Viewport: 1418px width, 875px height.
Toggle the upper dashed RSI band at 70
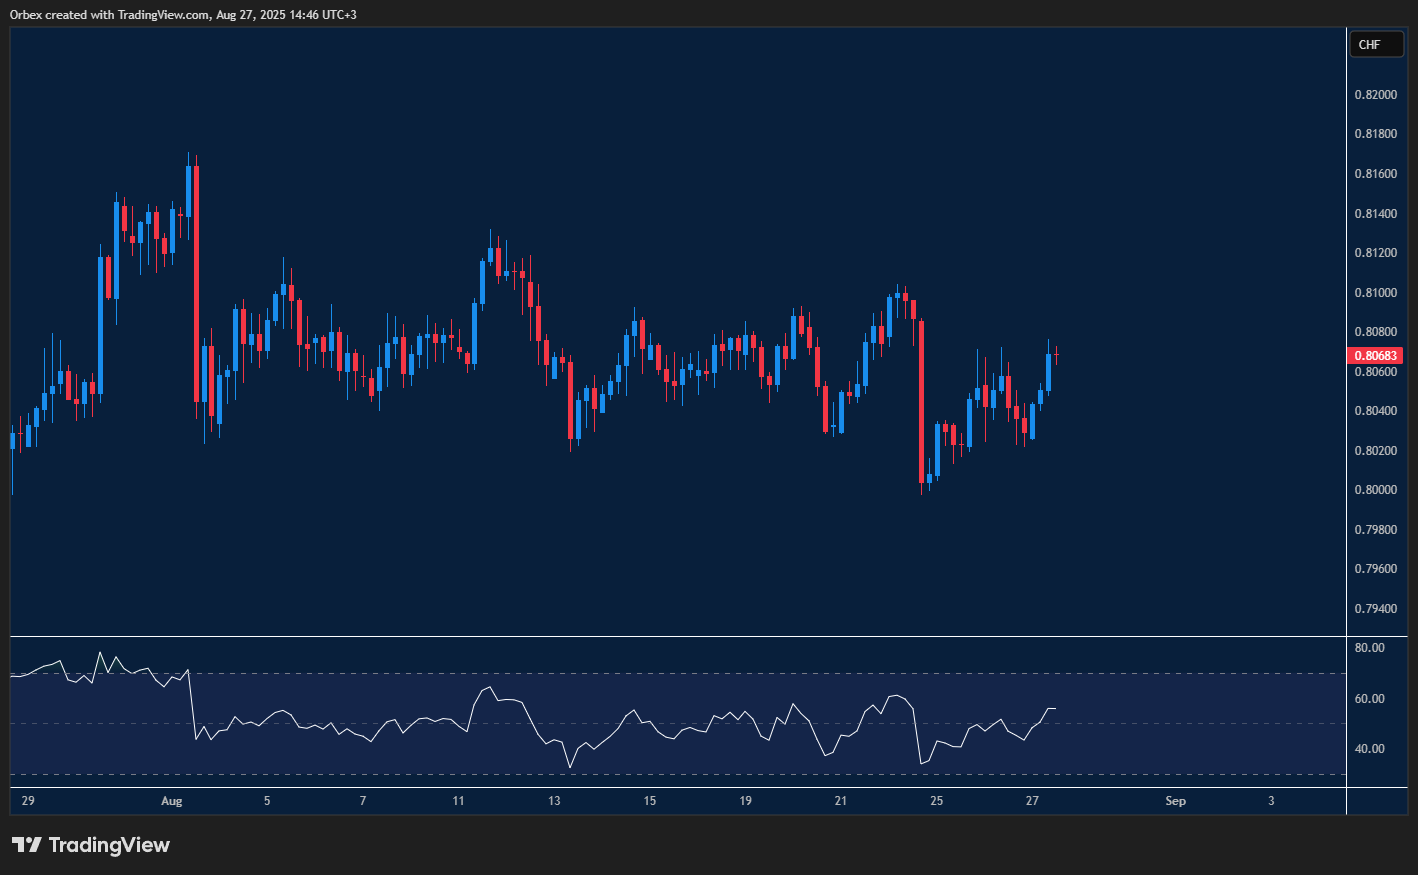(670, 673)
